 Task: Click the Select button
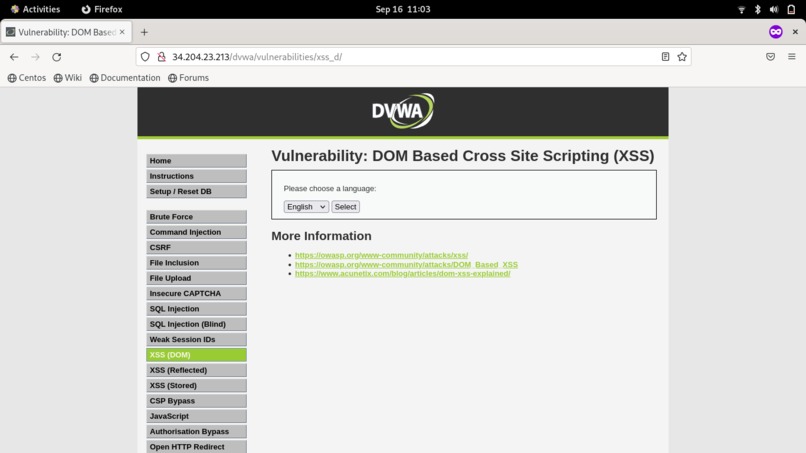pos(345,207)
